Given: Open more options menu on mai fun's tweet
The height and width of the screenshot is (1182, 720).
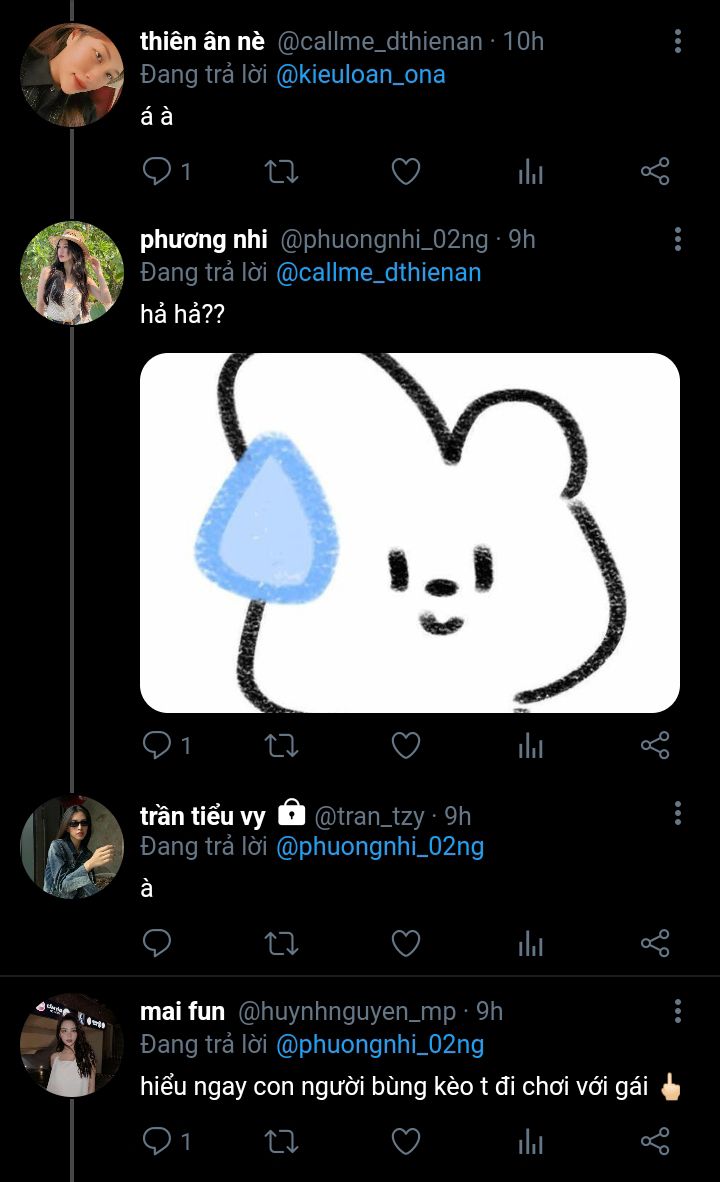Looking at the screenshot, I should point(678,1011).
